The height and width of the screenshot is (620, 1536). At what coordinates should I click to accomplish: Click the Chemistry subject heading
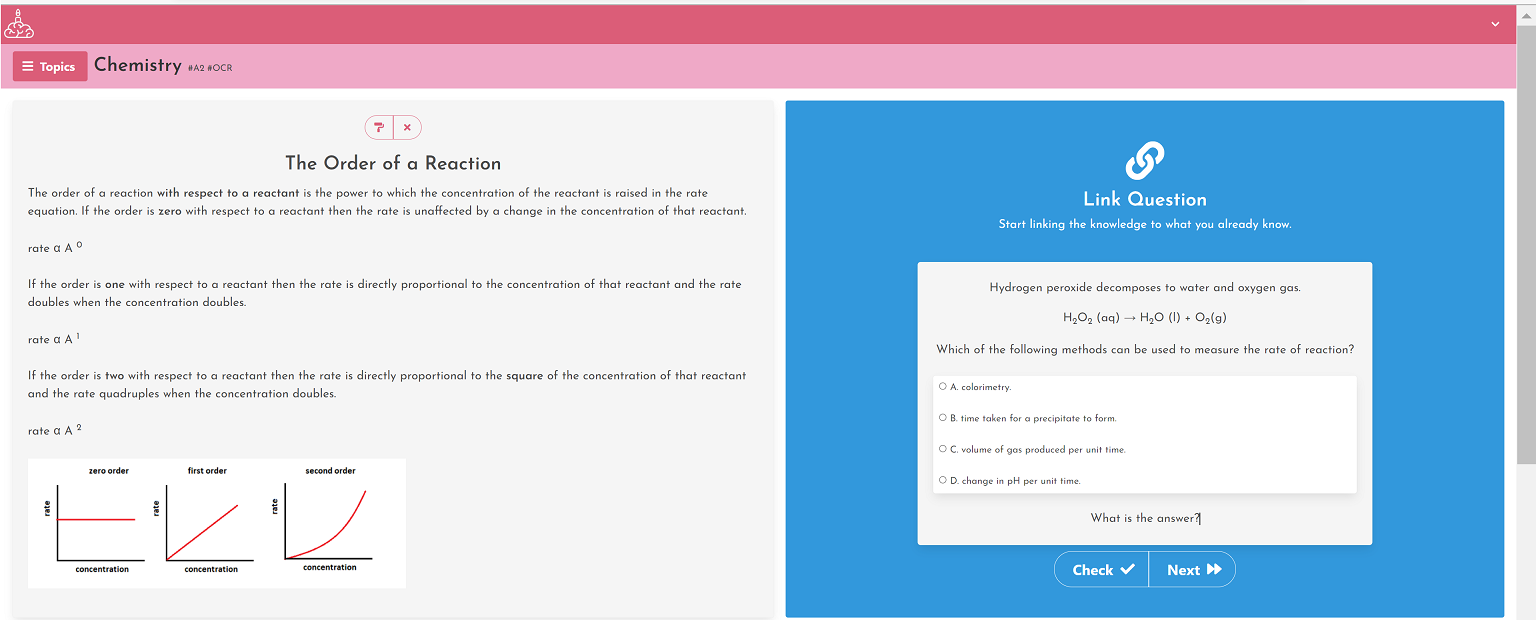[137, 65]
